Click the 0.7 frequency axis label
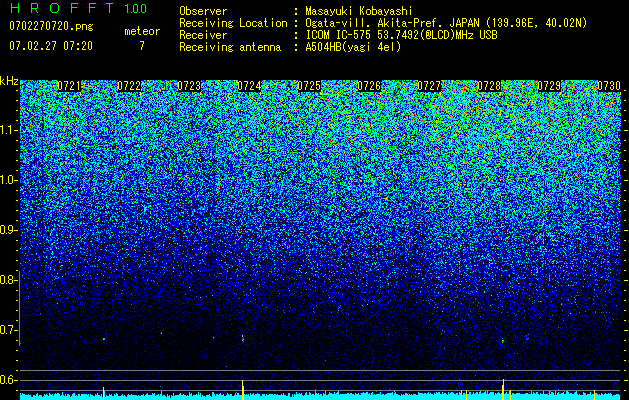 (7, 330)
